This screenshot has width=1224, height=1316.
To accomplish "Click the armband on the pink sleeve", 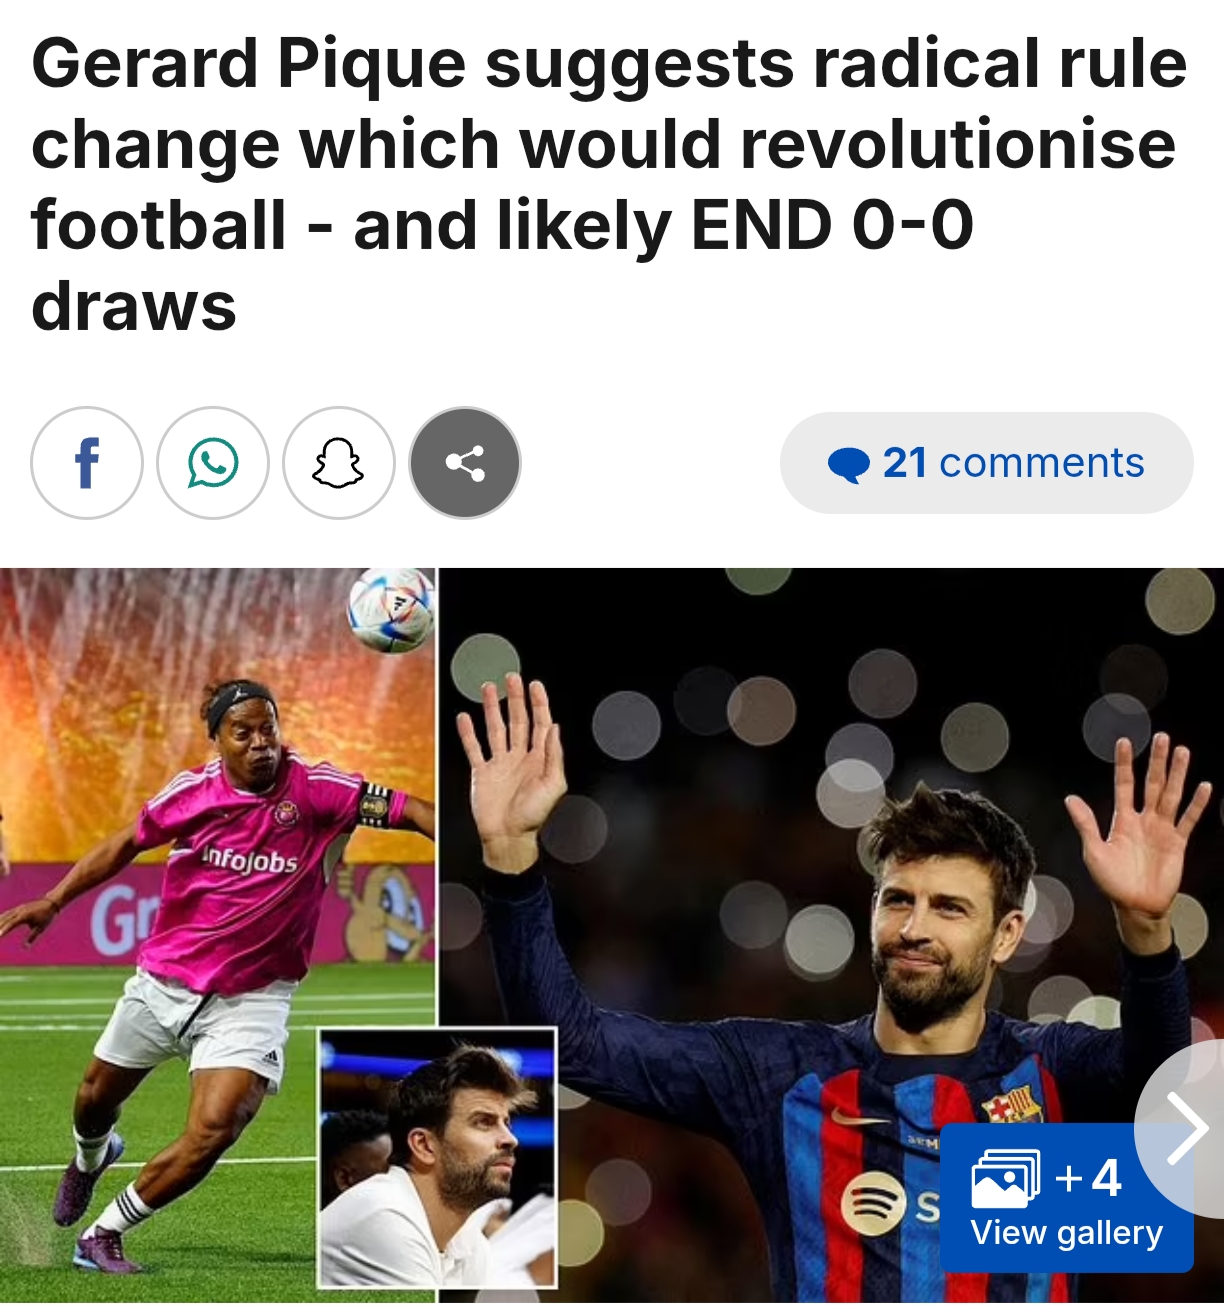I will pos(374,804).
